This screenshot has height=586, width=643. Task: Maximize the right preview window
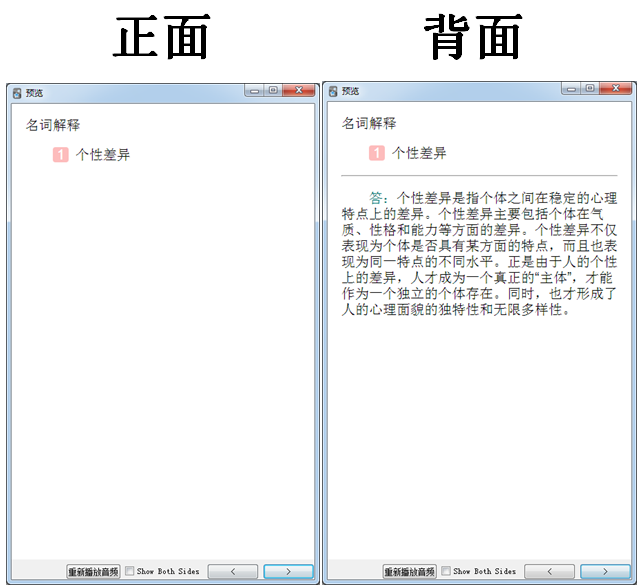[590, 89]
